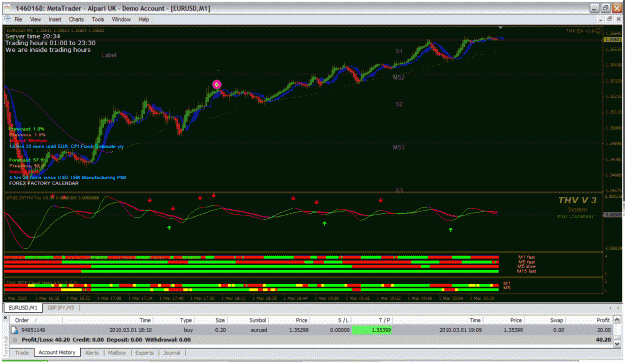Click the current price tag on price scale

click(613, 39)
